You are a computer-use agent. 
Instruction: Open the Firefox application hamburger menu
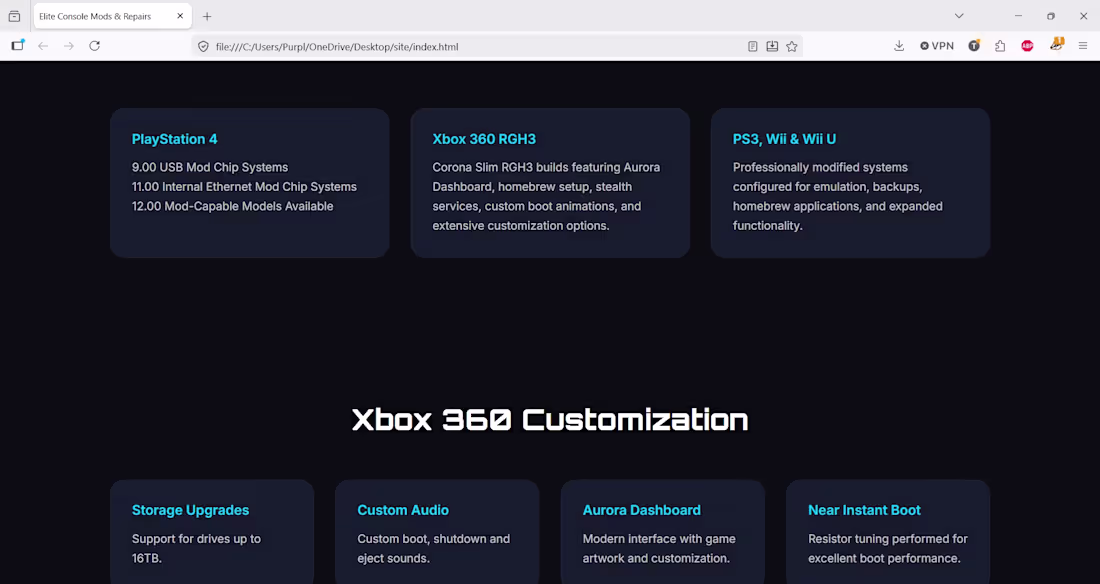coord(1083,46)
